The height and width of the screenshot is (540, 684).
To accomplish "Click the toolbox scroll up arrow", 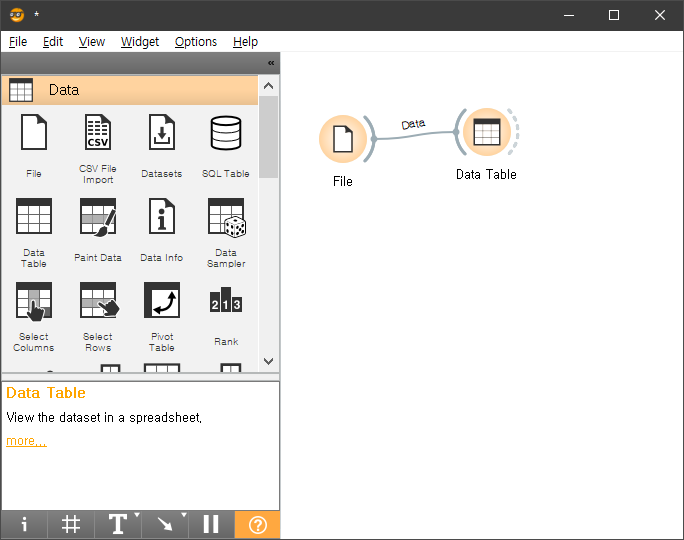I will pos(269,85).
